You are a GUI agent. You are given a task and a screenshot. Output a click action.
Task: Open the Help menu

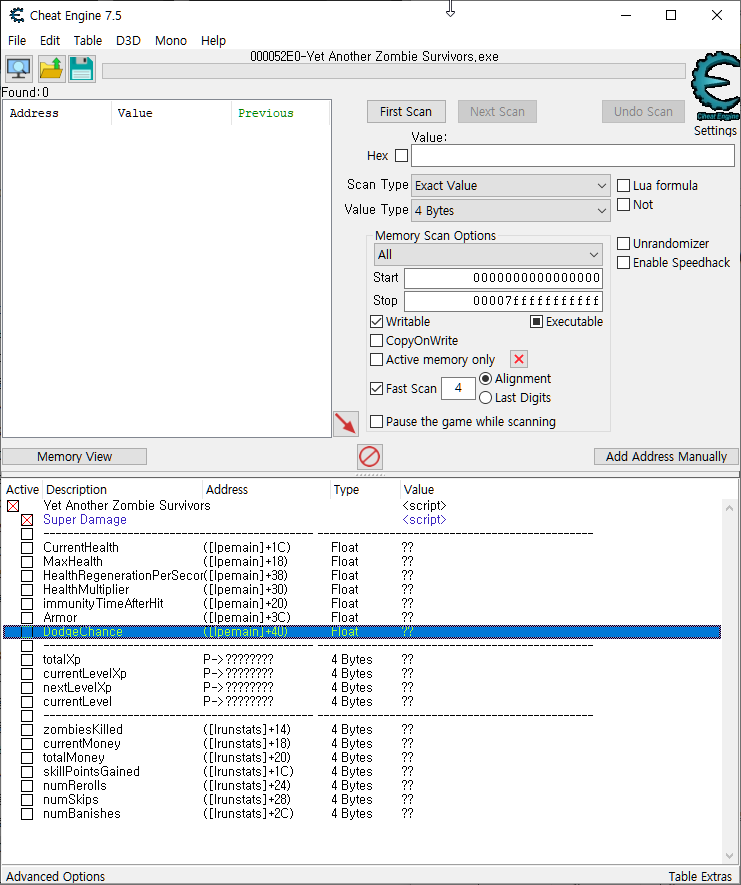point(213,41)
